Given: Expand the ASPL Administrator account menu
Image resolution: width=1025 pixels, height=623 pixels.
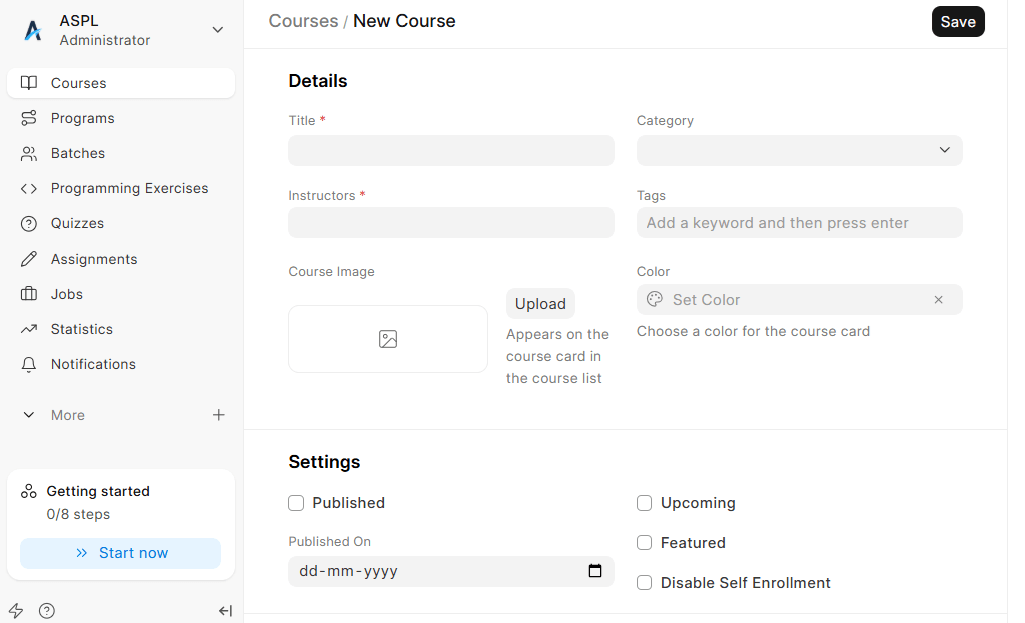Looking at the screenshot, I should click(x=217, y=30).
